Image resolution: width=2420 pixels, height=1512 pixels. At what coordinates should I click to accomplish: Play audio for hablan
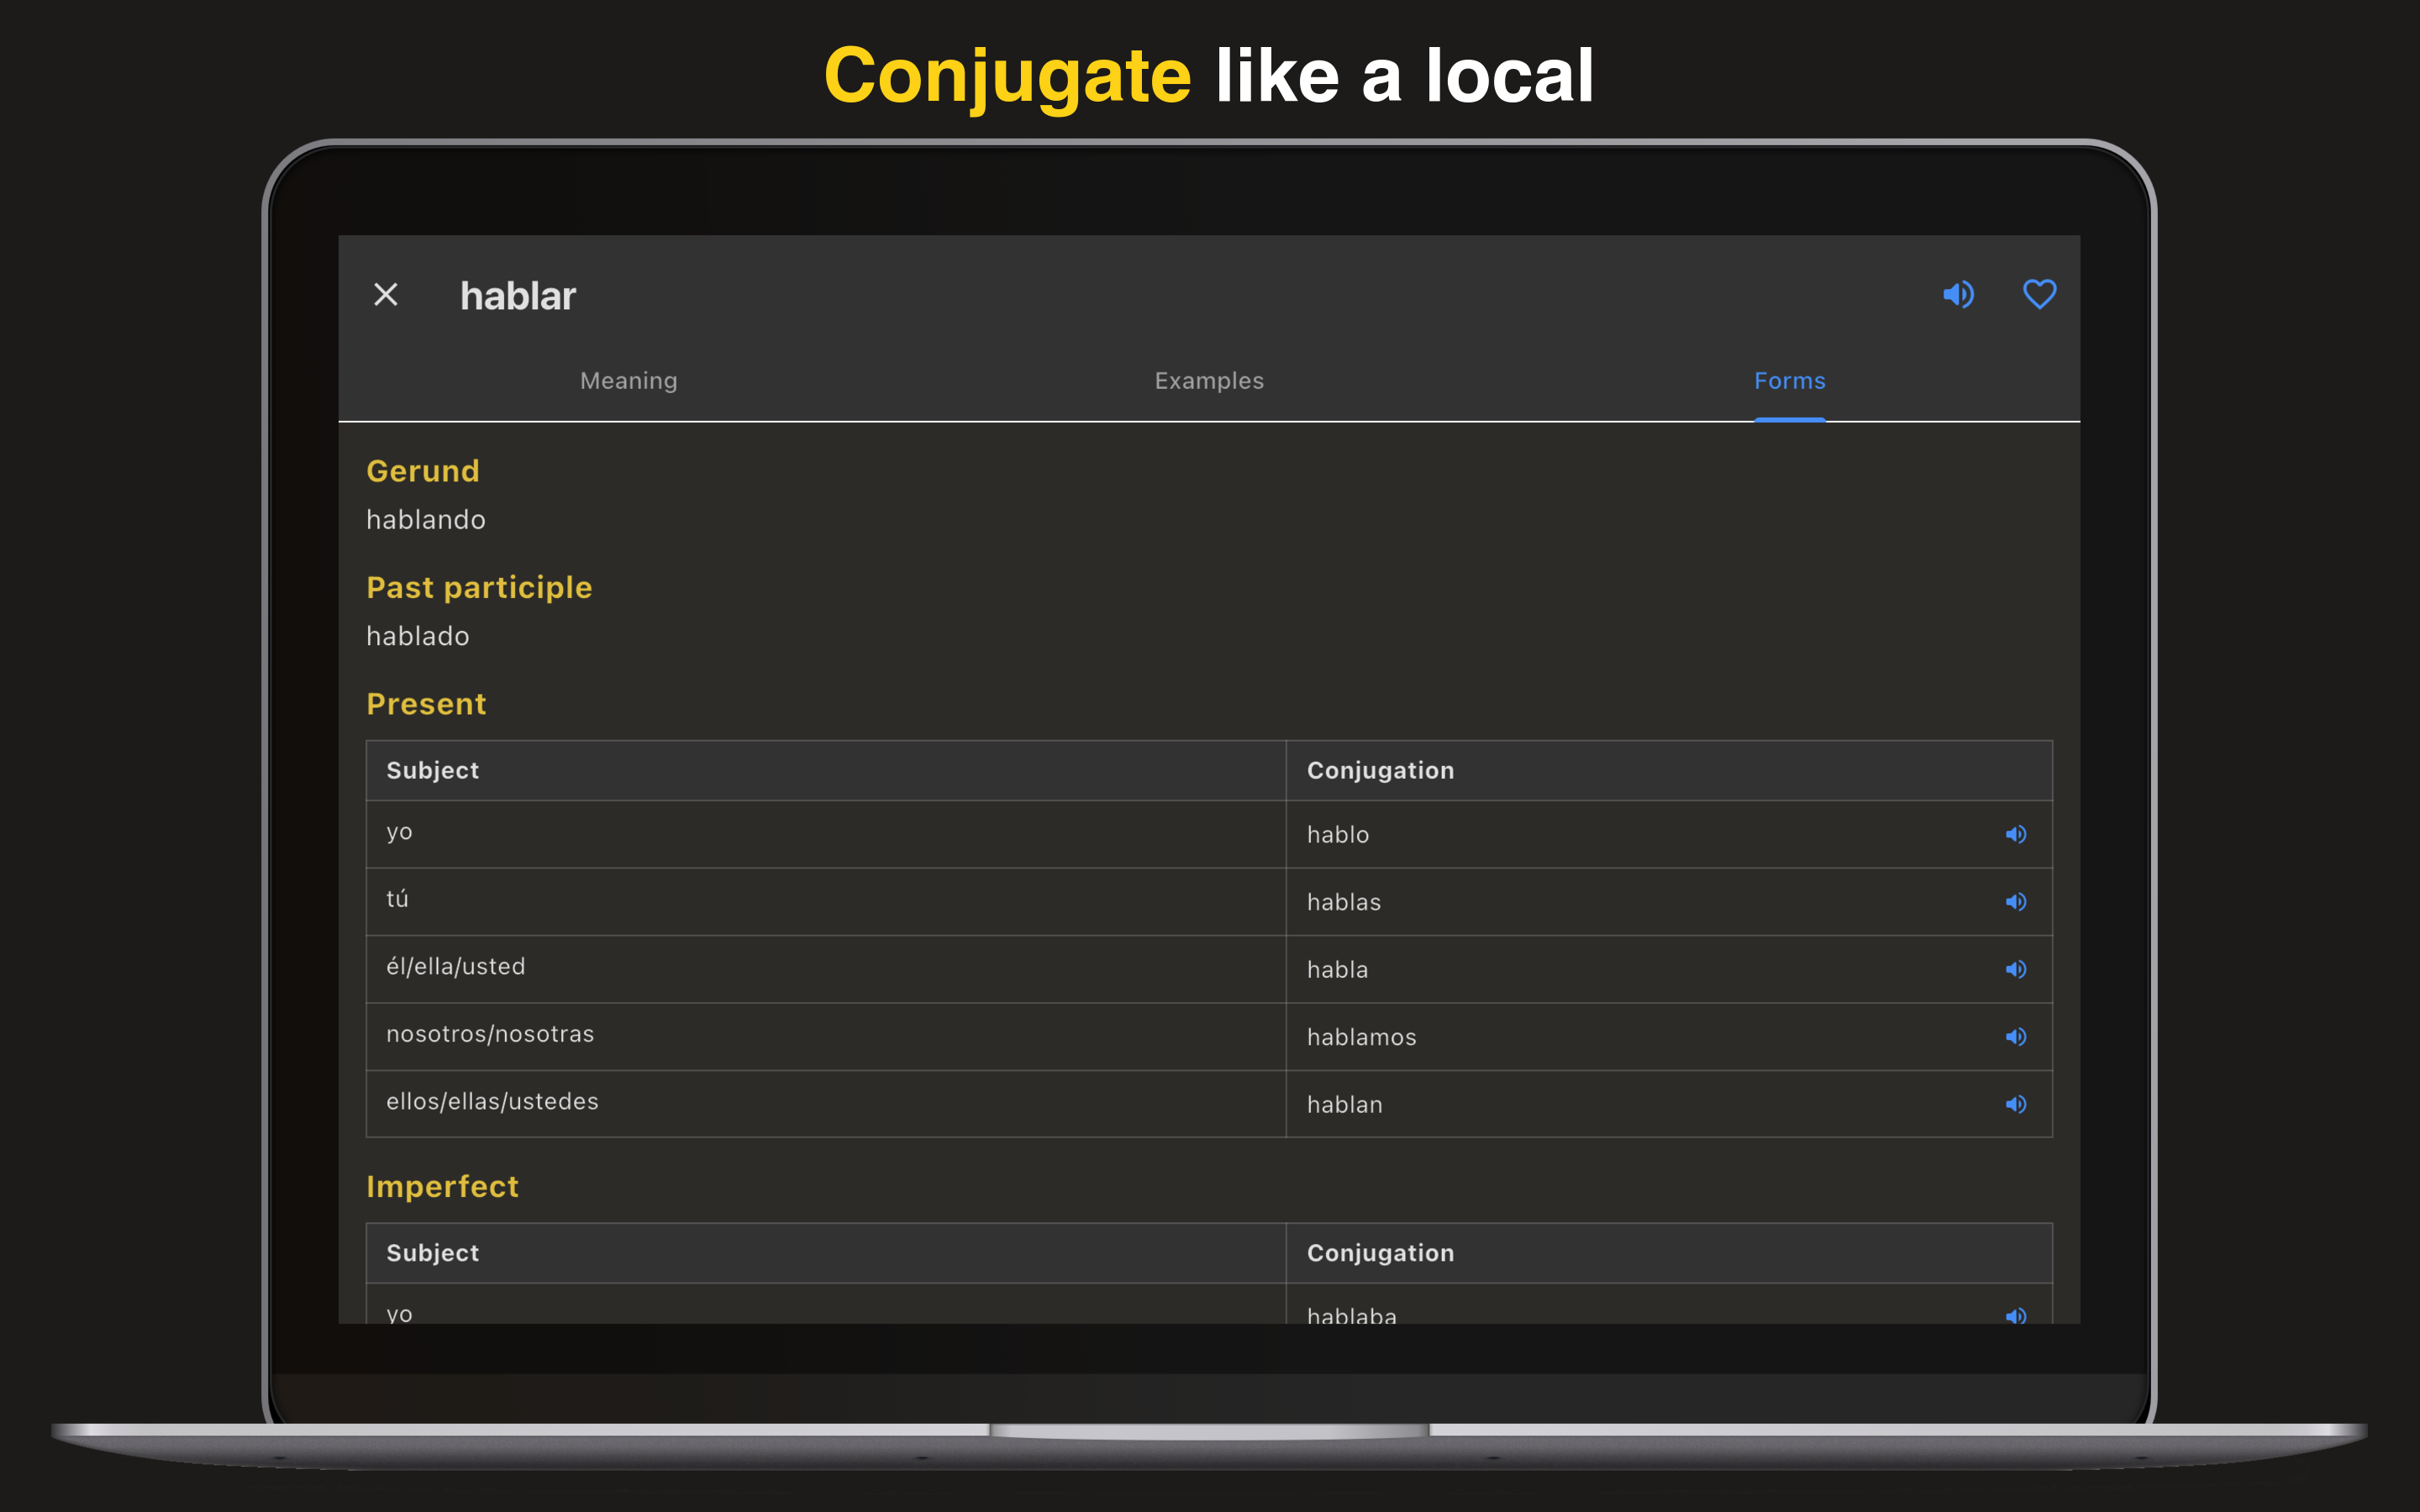2016,1104
